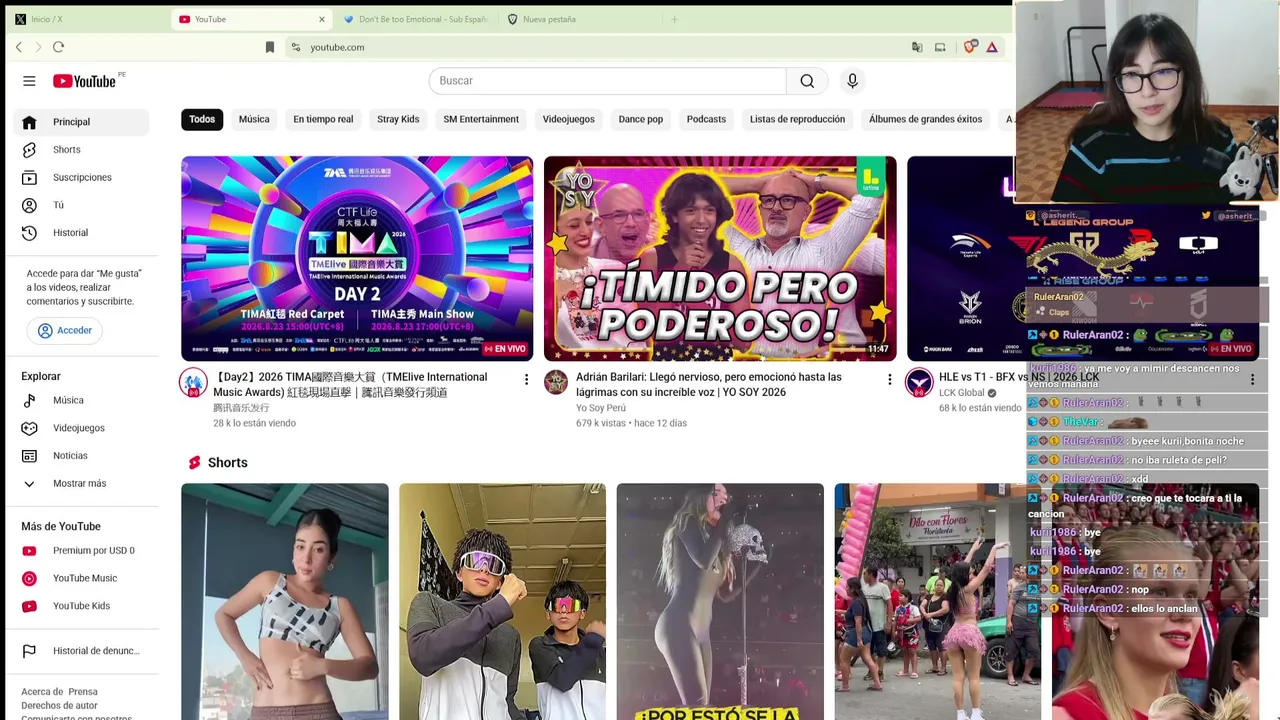Select the Videojuegos filter chip

pyautogui.click(x=568, y=119)
